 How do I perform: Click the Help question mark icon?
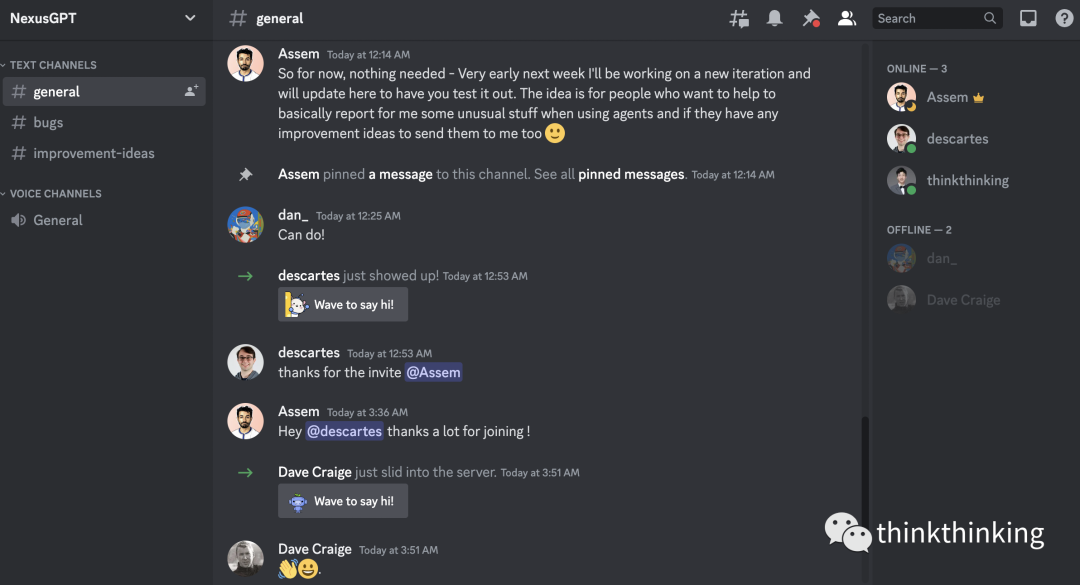[1064, 18]
